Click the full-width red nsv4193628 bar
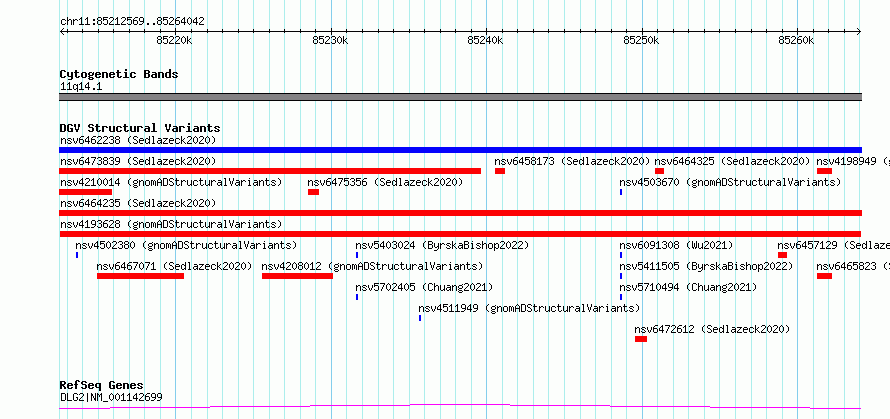The image size is (890, 419). [460, 234]
